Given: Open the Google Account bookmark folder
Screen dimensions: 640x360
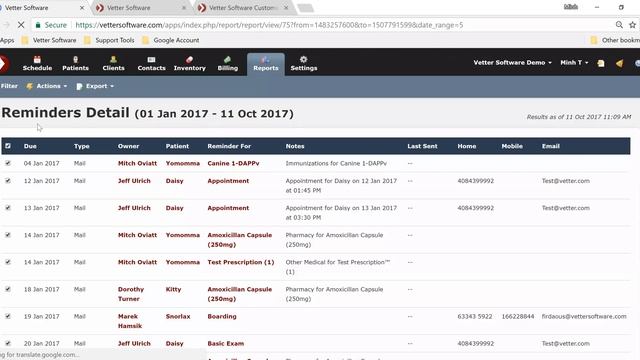Looking at the screenshot, I should pyautogui.click(x=171, y=40).
